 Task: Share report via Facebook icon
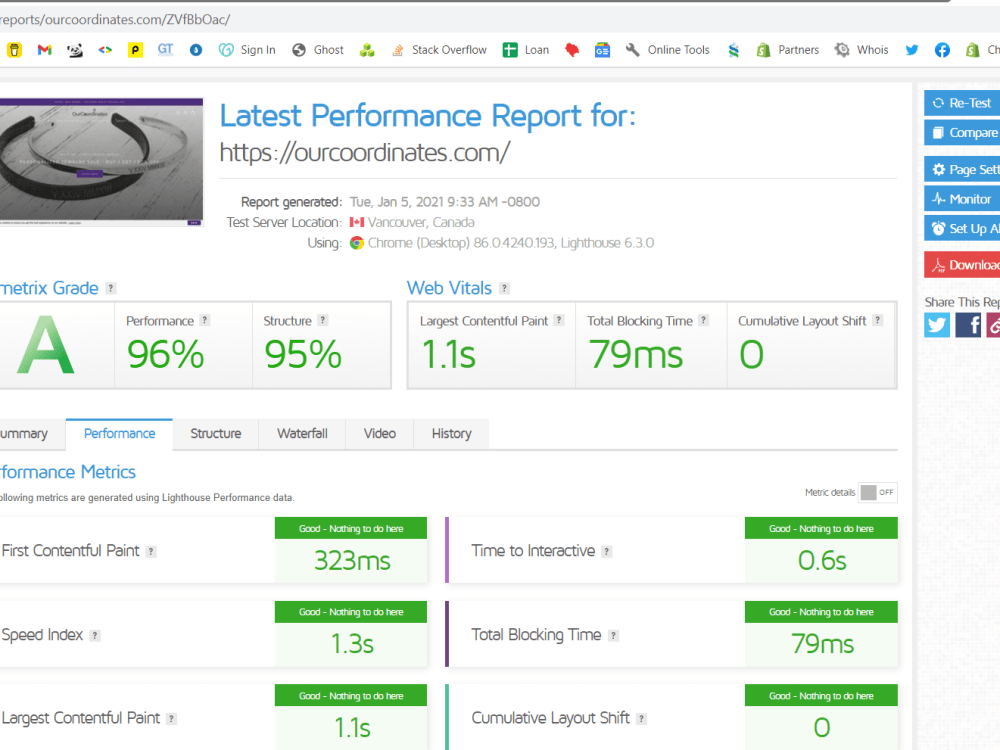[967, 325]
